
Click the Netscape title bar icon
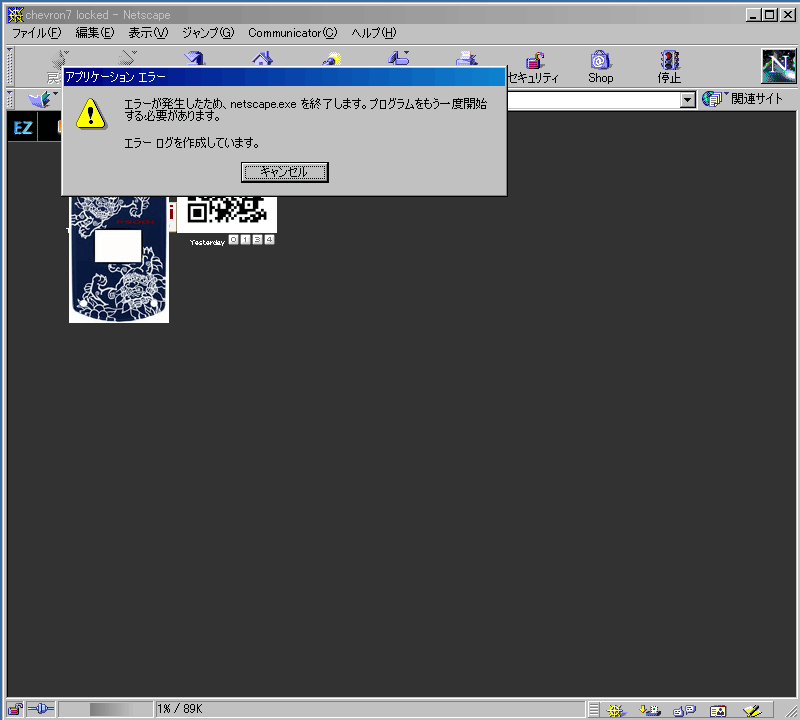[x=15, y=15]
